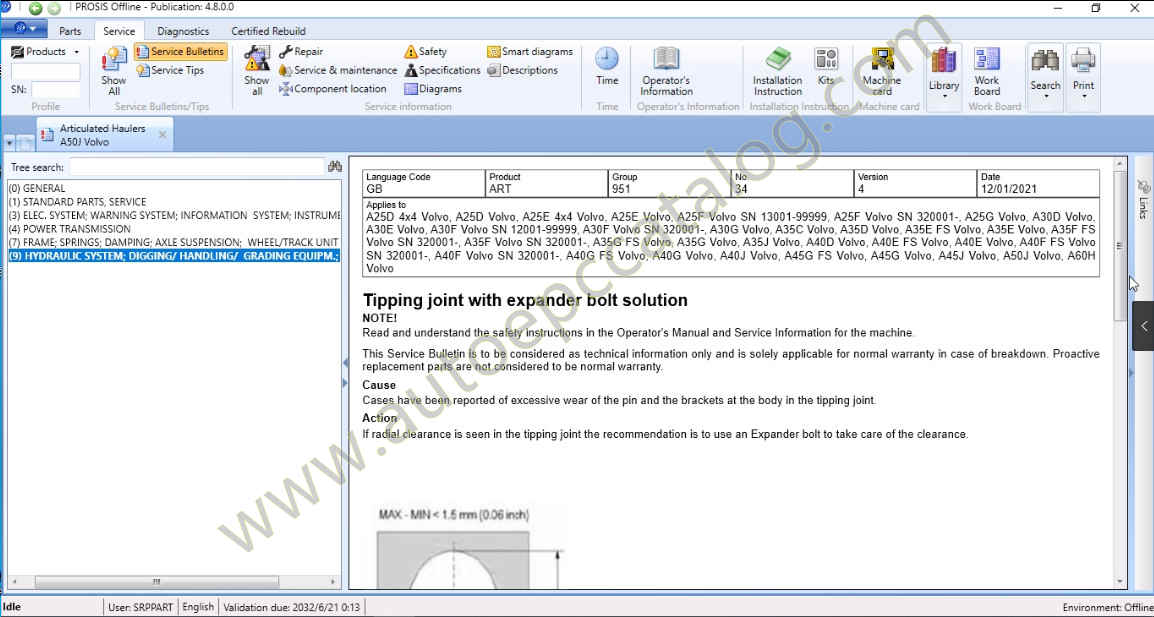Click the Group value 951

pos(621,188)
